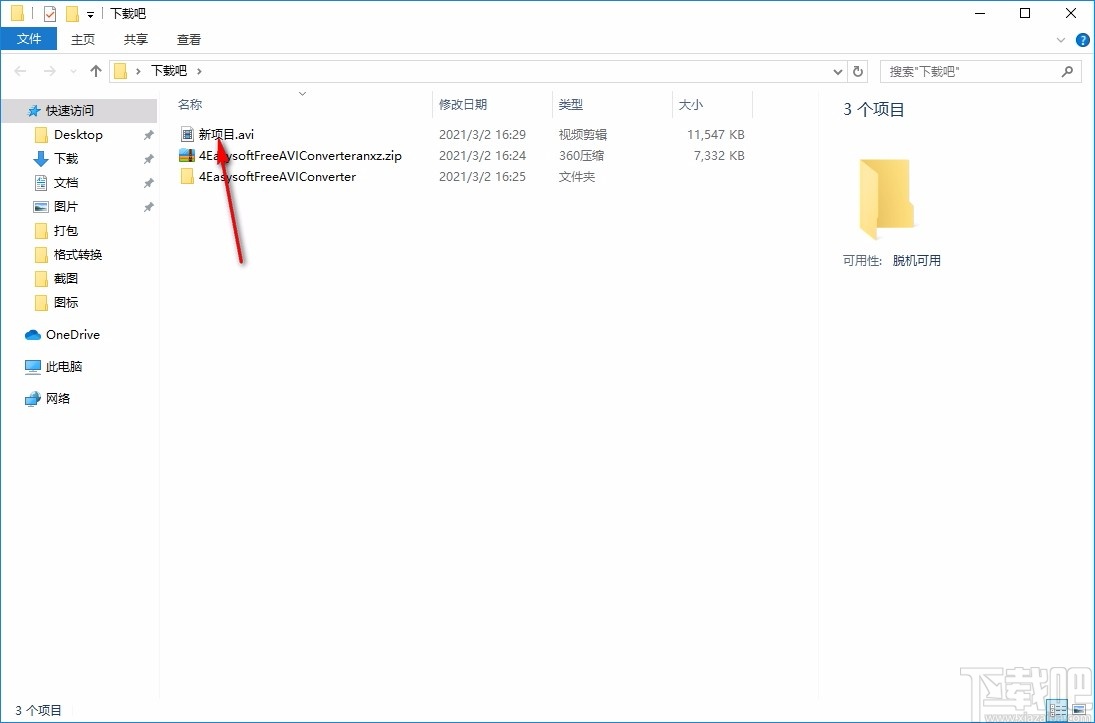Refresh the folder with the refresh icon
The height and width of the screenshot is (723, 1095).
pos(858,70)
